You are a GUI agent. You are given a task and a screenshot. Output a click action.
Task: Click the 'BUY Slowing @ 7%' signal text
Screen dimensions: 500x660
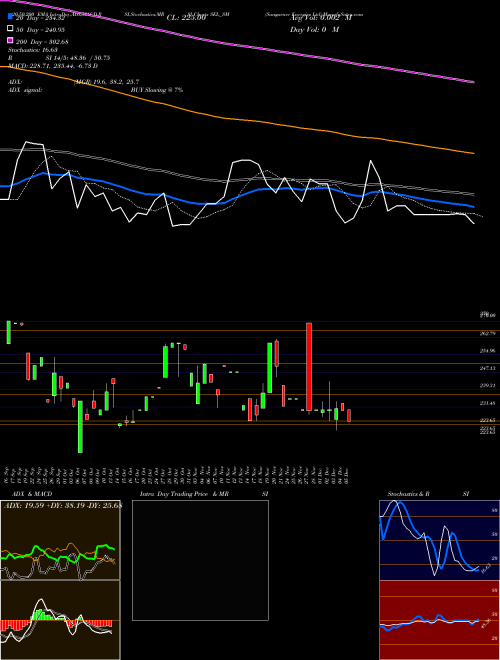coord(157,90)
